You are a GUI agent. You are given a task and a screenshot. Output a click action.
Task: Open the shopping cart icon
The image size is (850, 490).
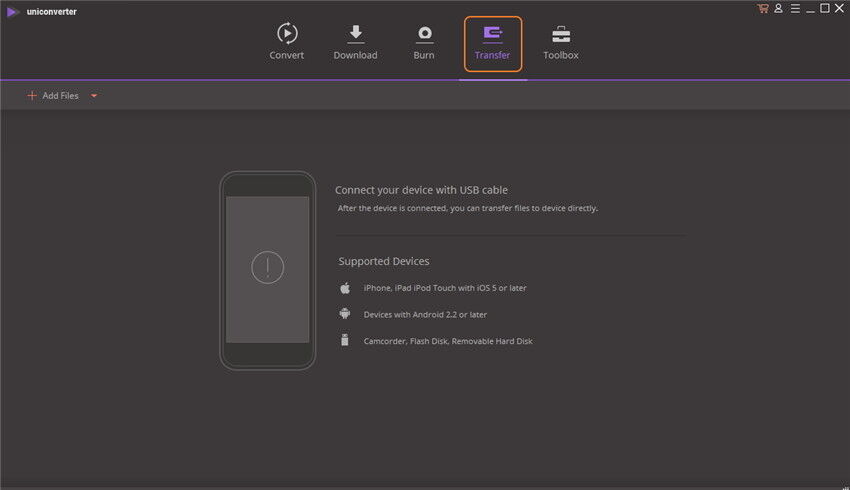coord(763,8)
